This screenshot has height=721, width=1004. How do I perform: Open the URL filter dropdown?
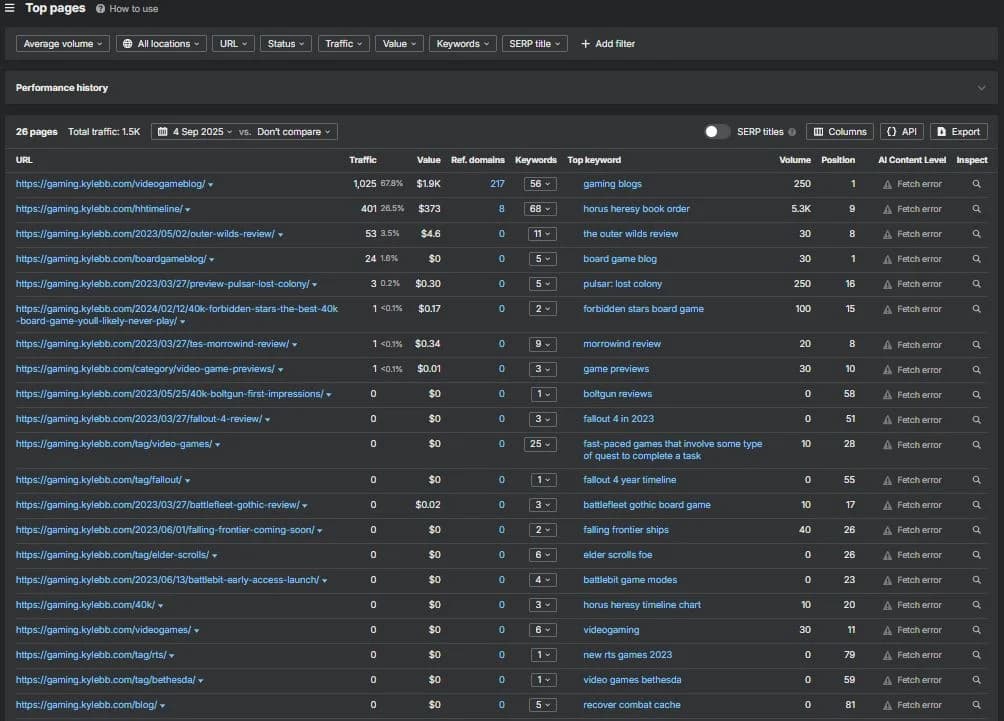[x=233, y=44]
